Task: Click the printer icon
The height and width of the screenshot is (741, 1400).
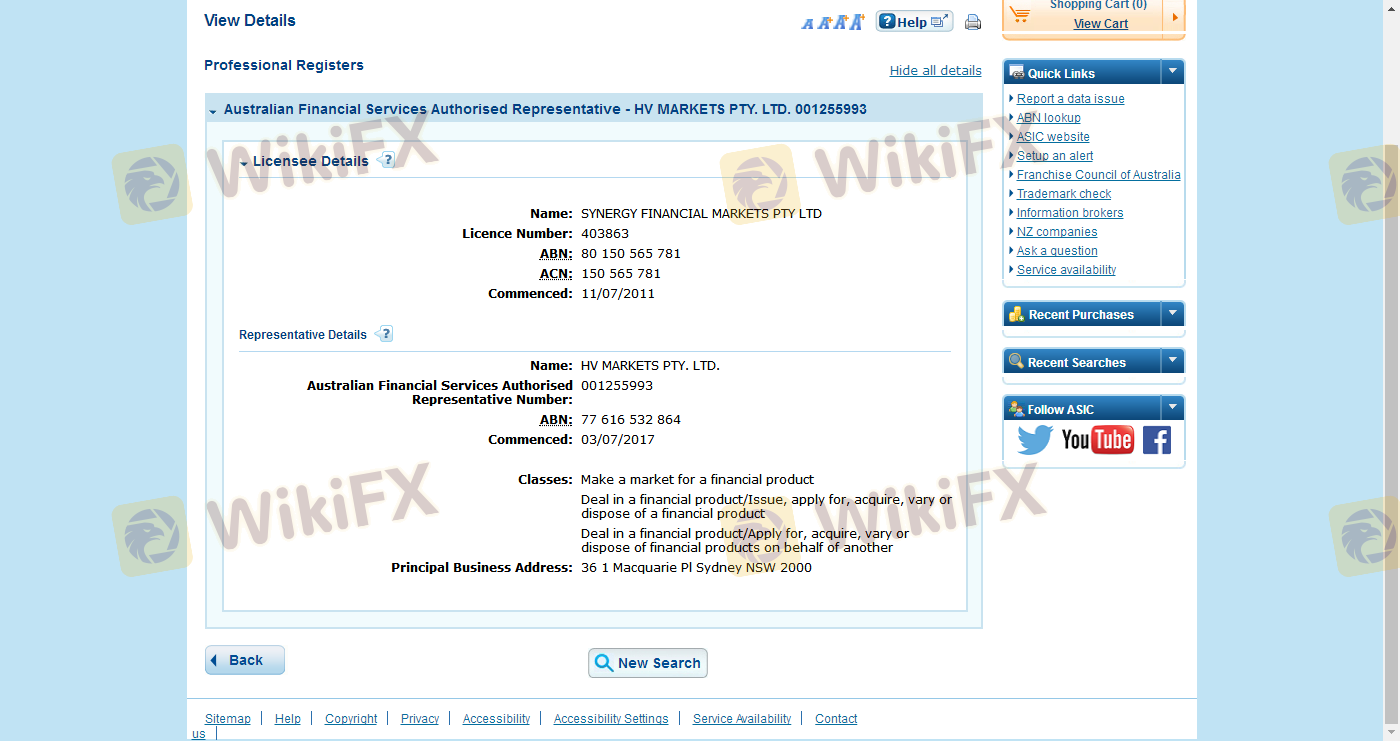Action: (x=972, y=22)
